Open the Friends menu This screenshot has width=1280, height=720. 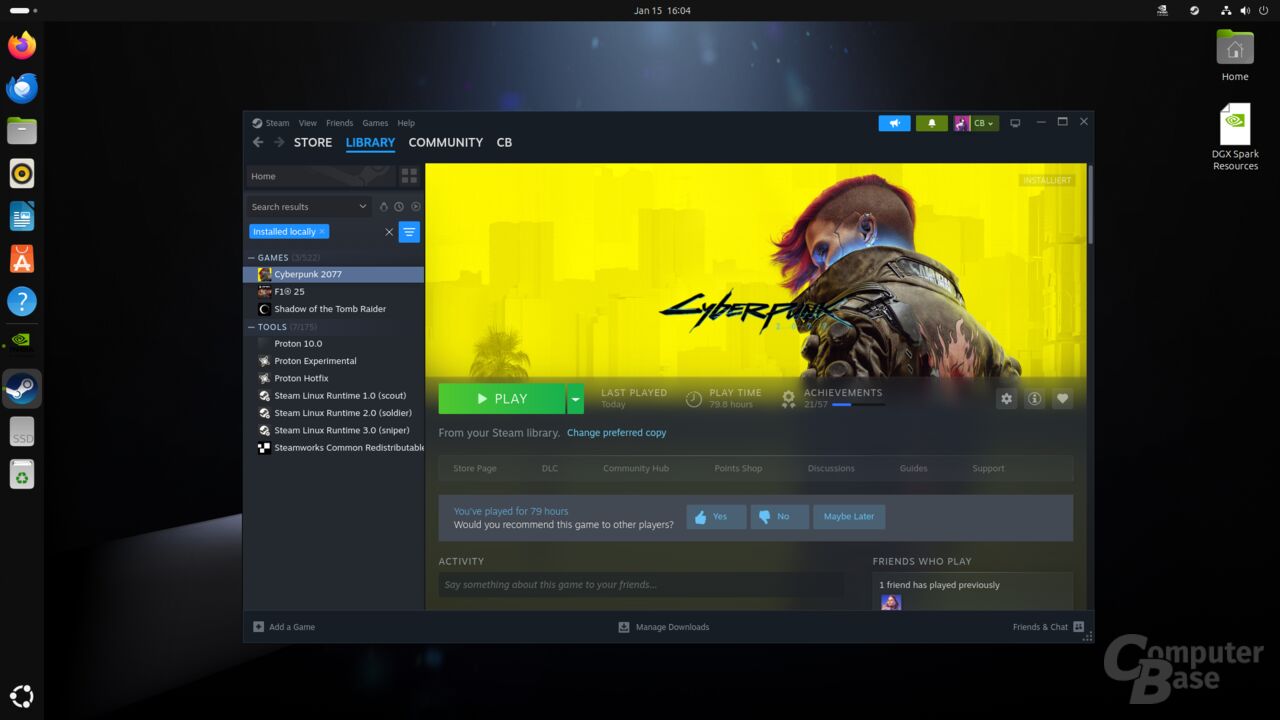340,123
